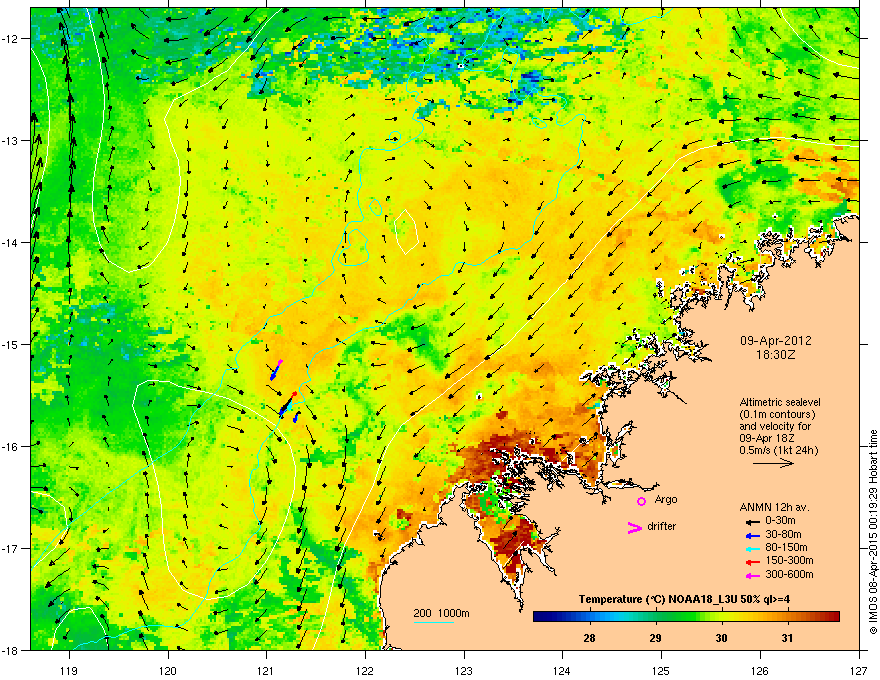Click the temperature color bar
The image size is (880, 680).
(x=686, y=616)
